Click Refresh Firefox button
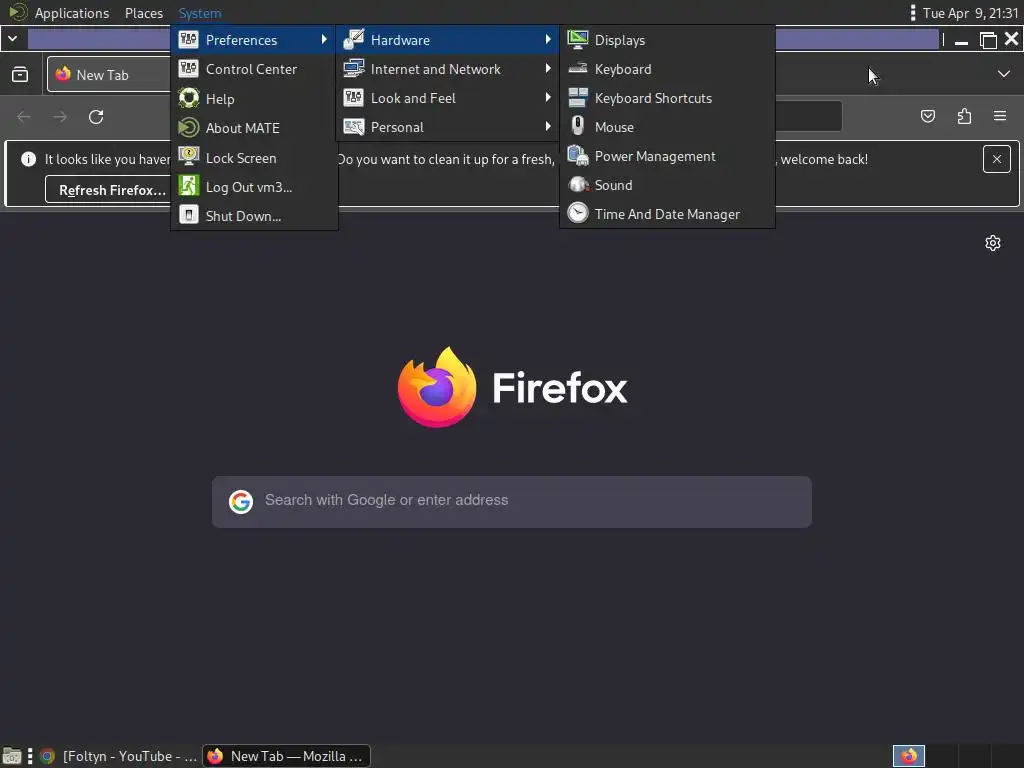This screenshot has height=768, width=1024. tap(112, 190)
